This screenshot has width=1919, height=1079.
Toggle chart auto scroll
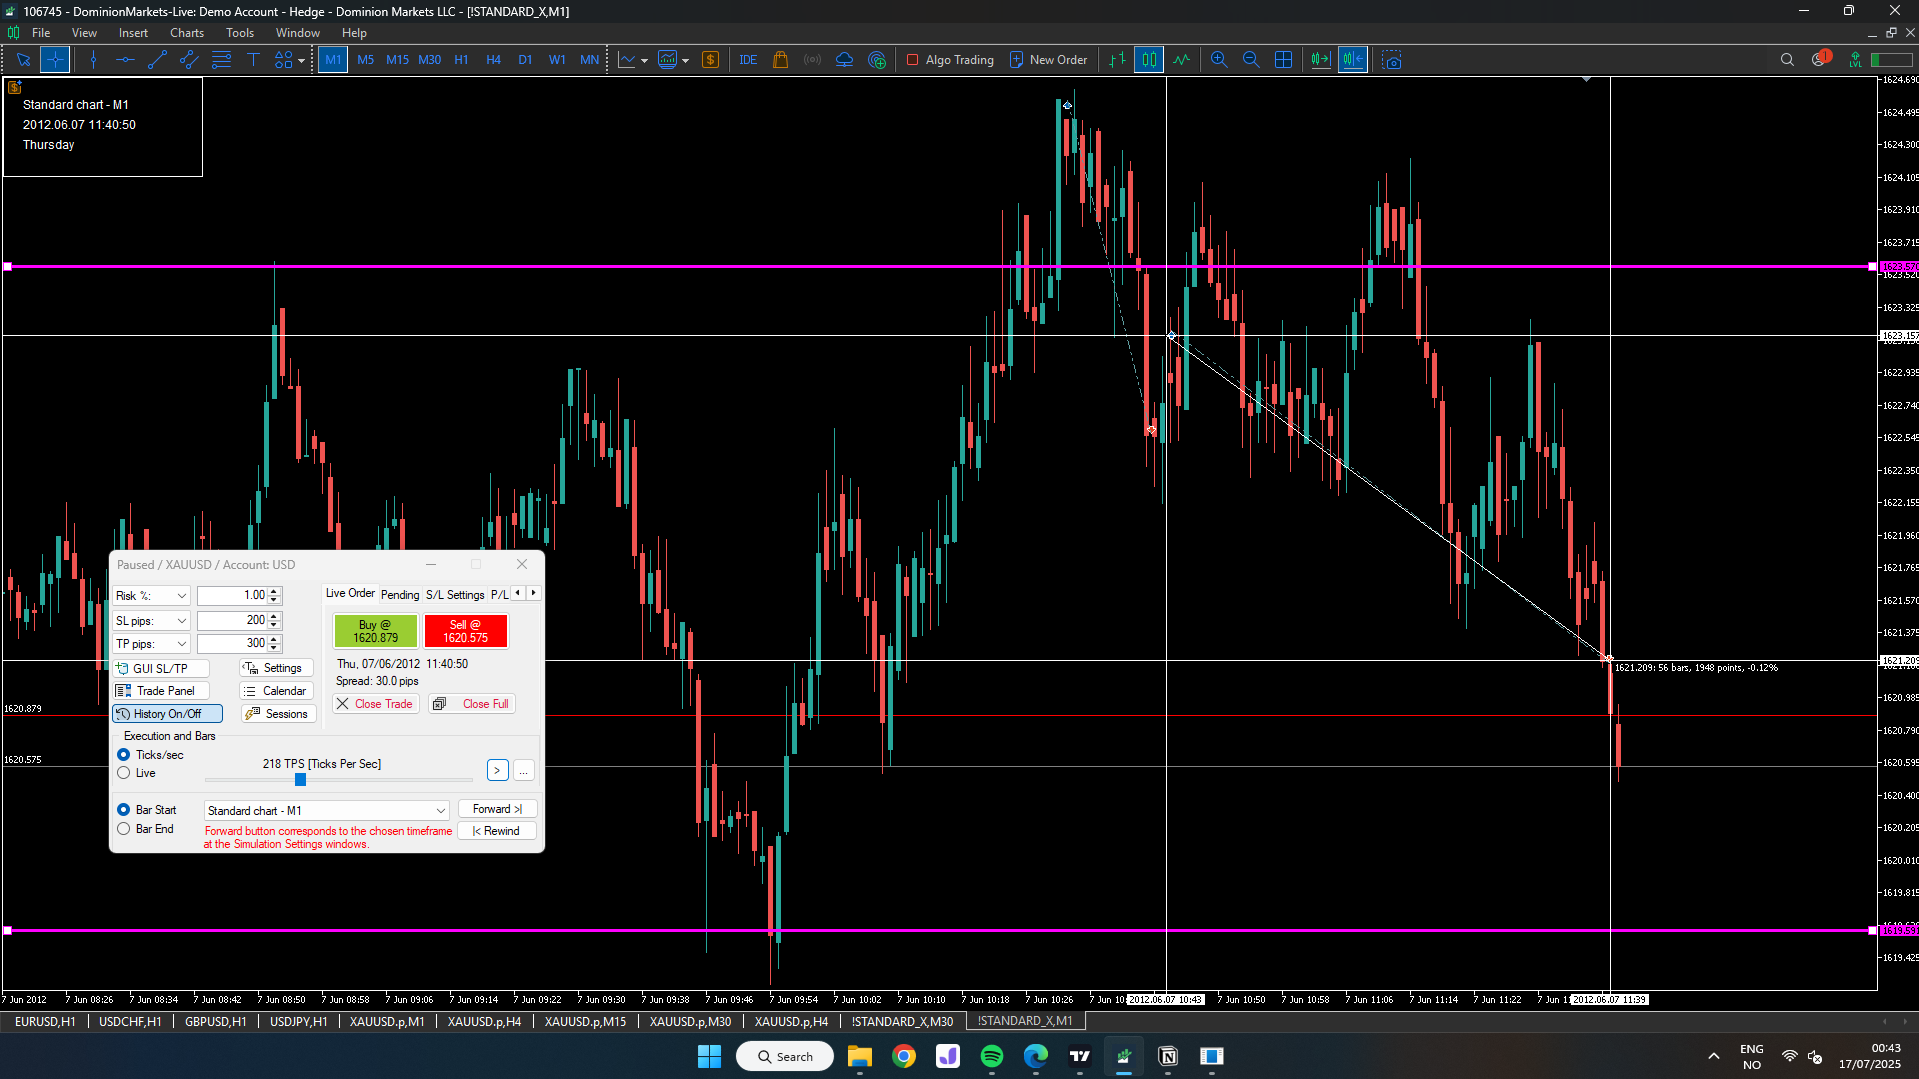click(x=1321, y=60)
